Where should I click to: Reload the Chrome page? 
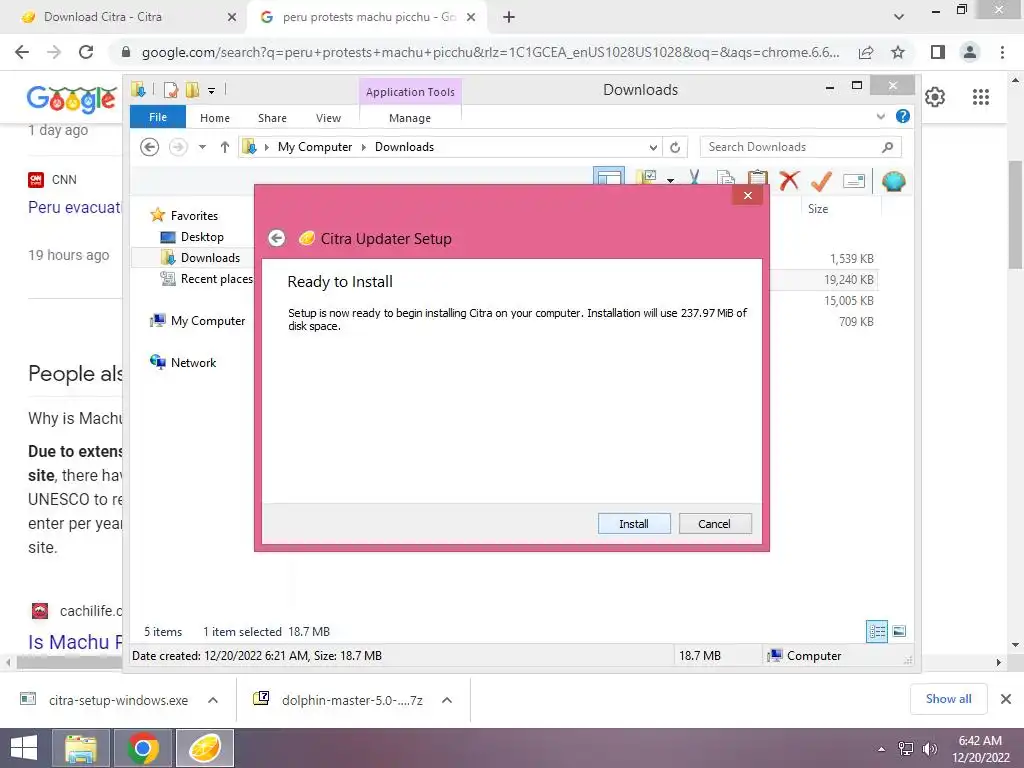(86, 52)
